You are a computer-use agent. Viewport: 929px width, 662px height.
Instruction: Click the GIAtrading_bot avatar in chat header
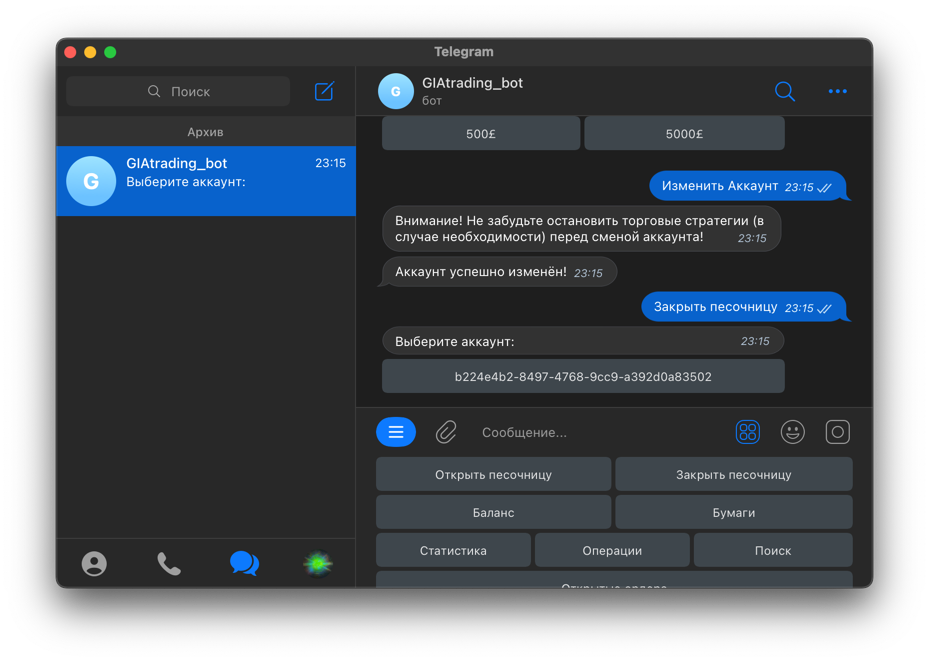tap(396, 91)
